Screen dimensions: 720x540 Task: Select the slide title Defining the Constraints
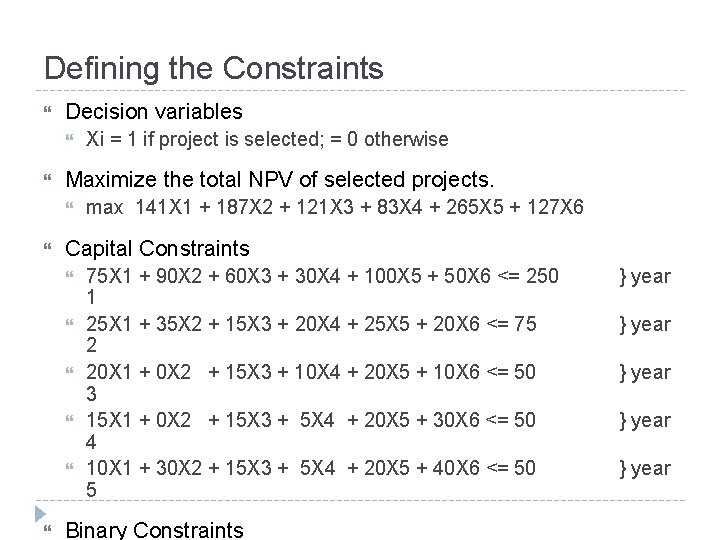[213, 68]
